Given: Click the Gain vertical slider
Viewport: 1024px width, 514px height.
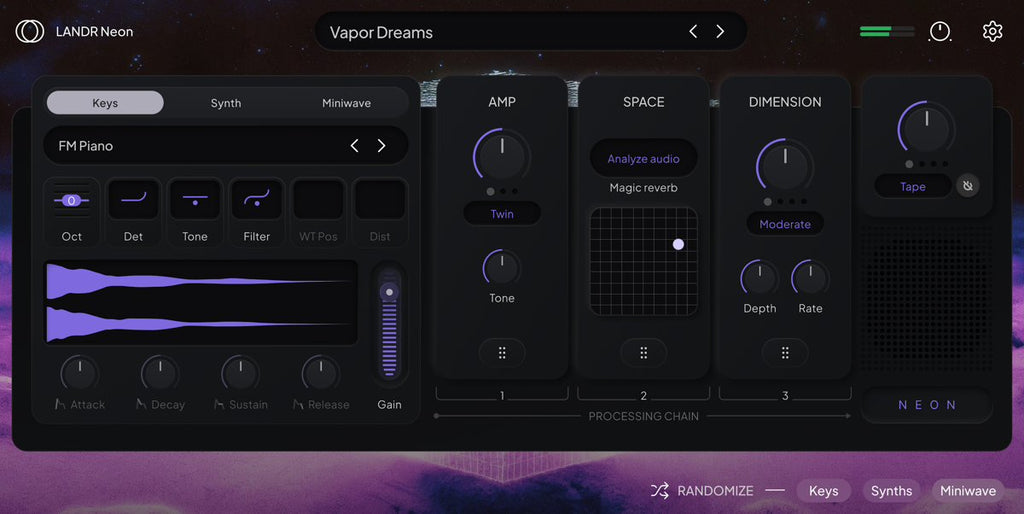Looking at the screenshot, I should point(389,323).
